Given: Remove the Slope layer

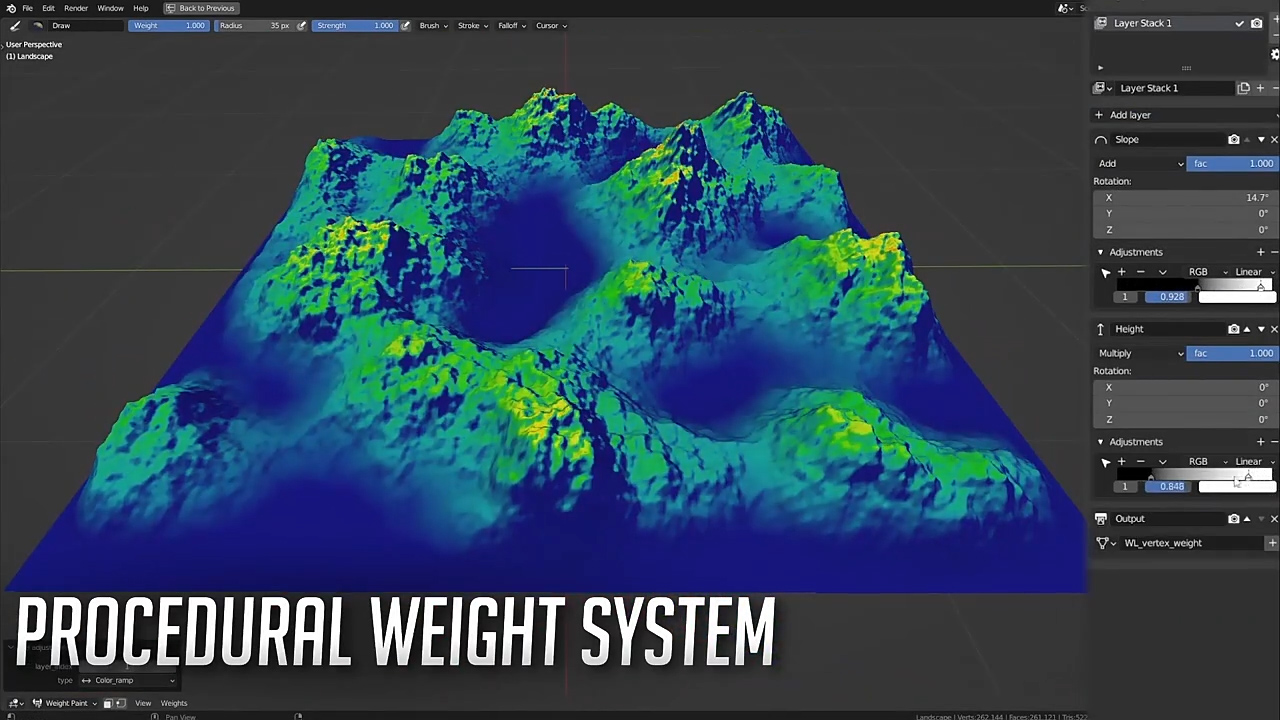Looking at the screenshot, I should click(x=1274, y=140).
